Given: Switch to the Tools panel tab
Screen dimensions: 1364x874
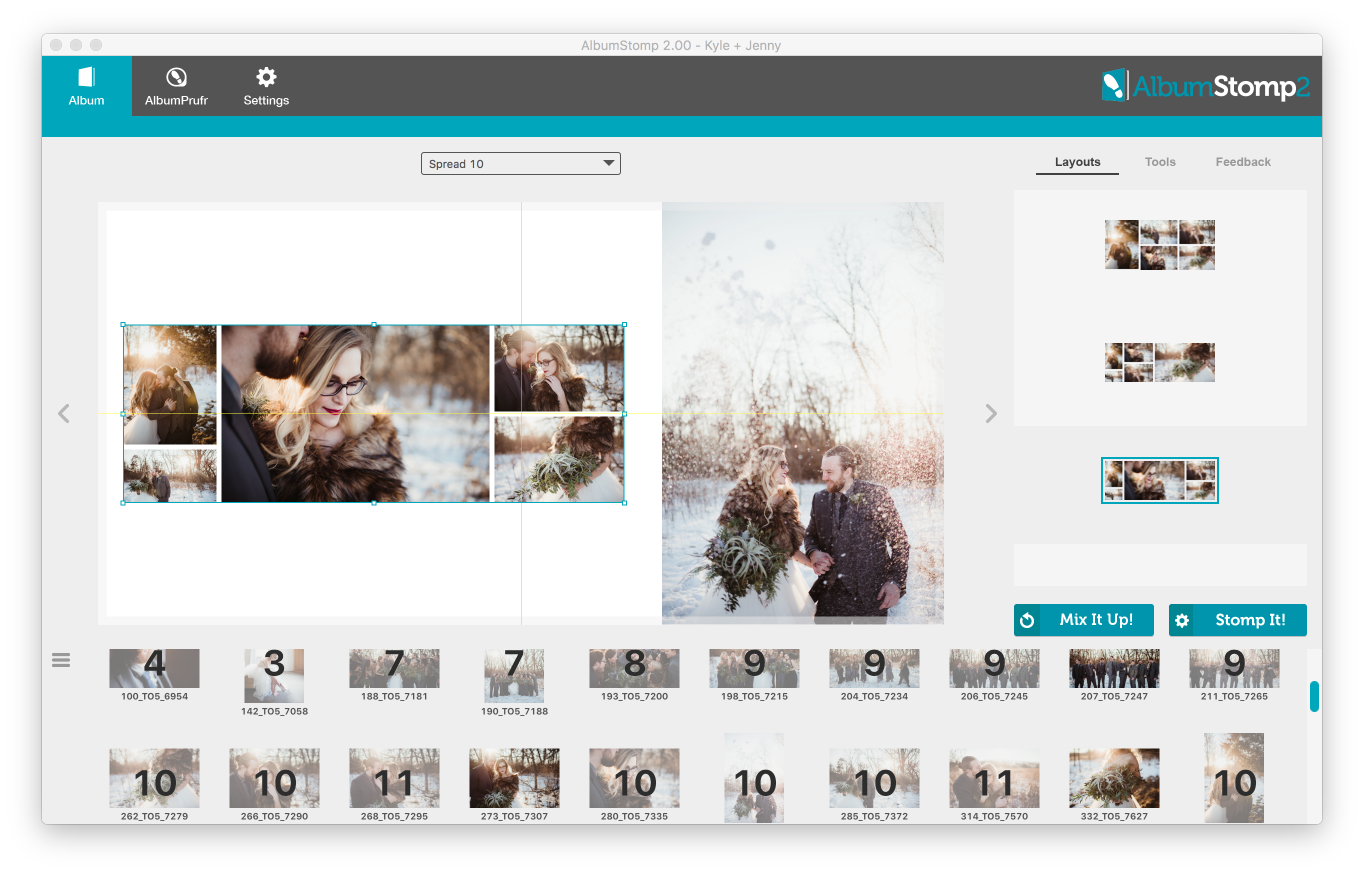Looking at the screenshot, I should [1160, 162].
